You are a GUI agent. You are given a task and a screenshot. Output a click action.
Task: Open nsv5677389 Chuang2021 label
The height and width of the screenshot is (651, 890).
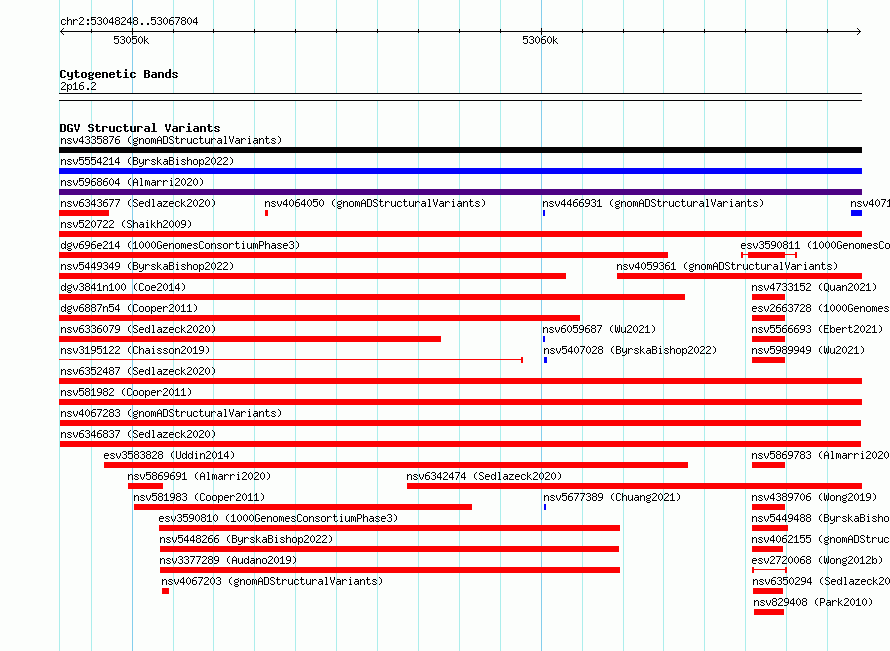[x=612, y=497]
